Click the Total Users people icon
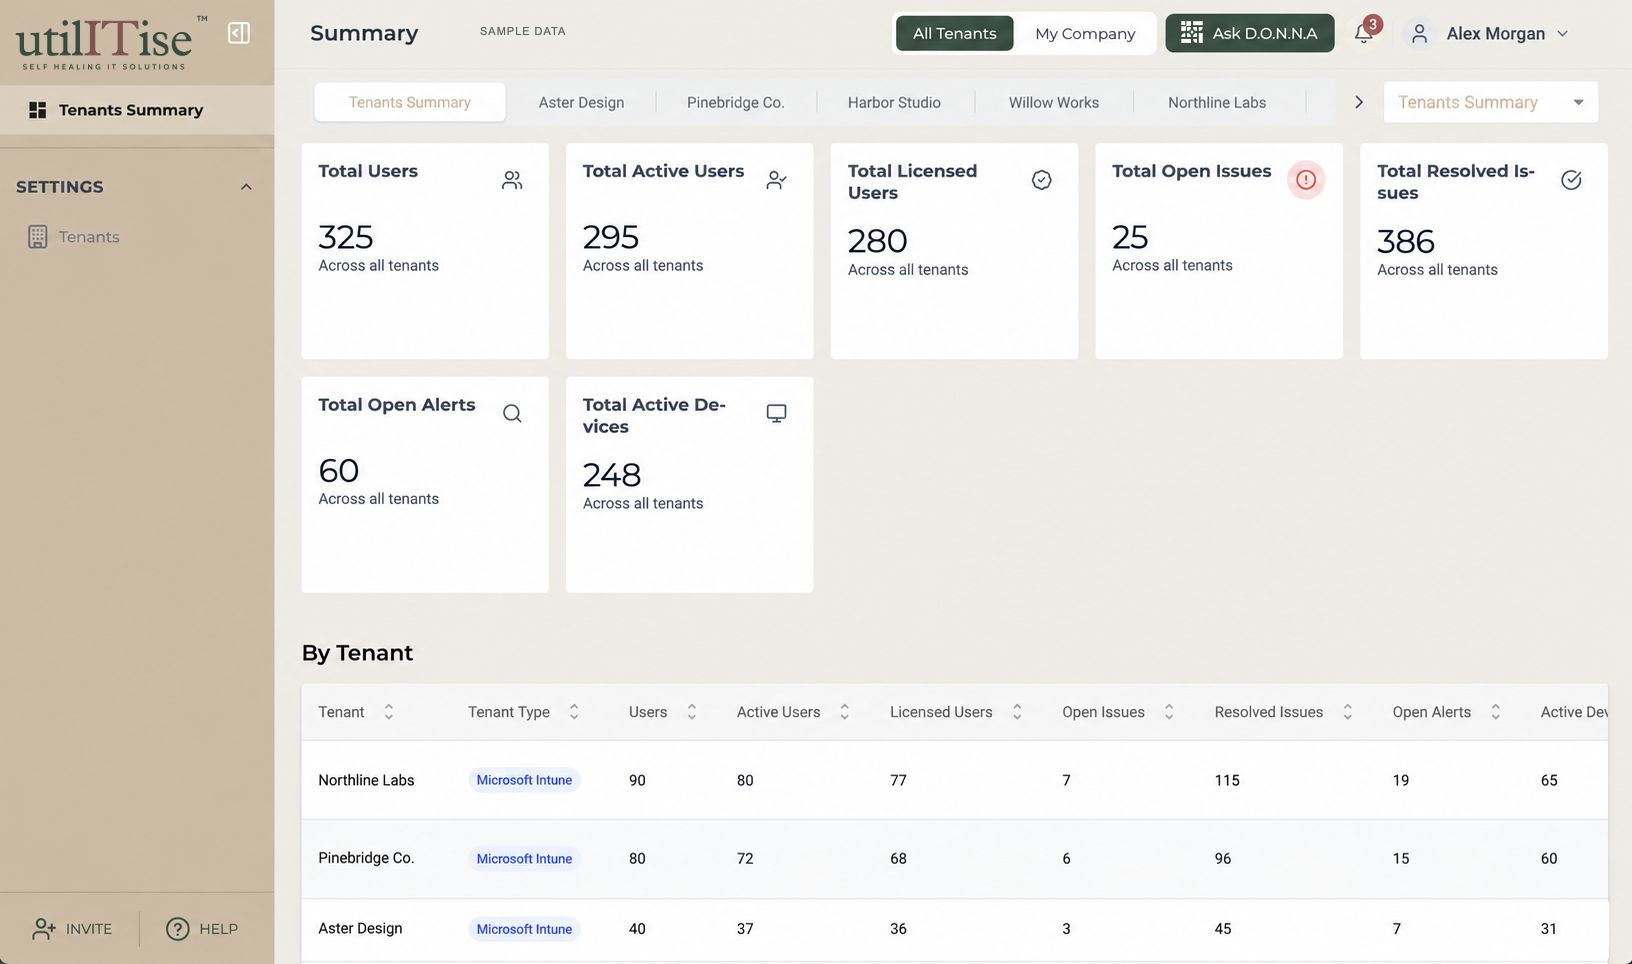This screenshot has height=964, width=1632. point(512,180)
